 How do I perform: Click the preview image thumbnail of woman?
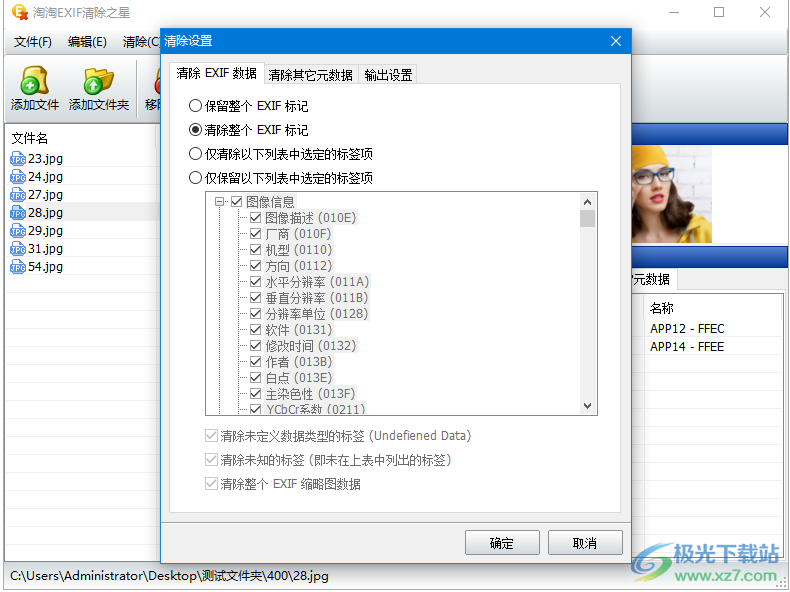click(671, 195)
